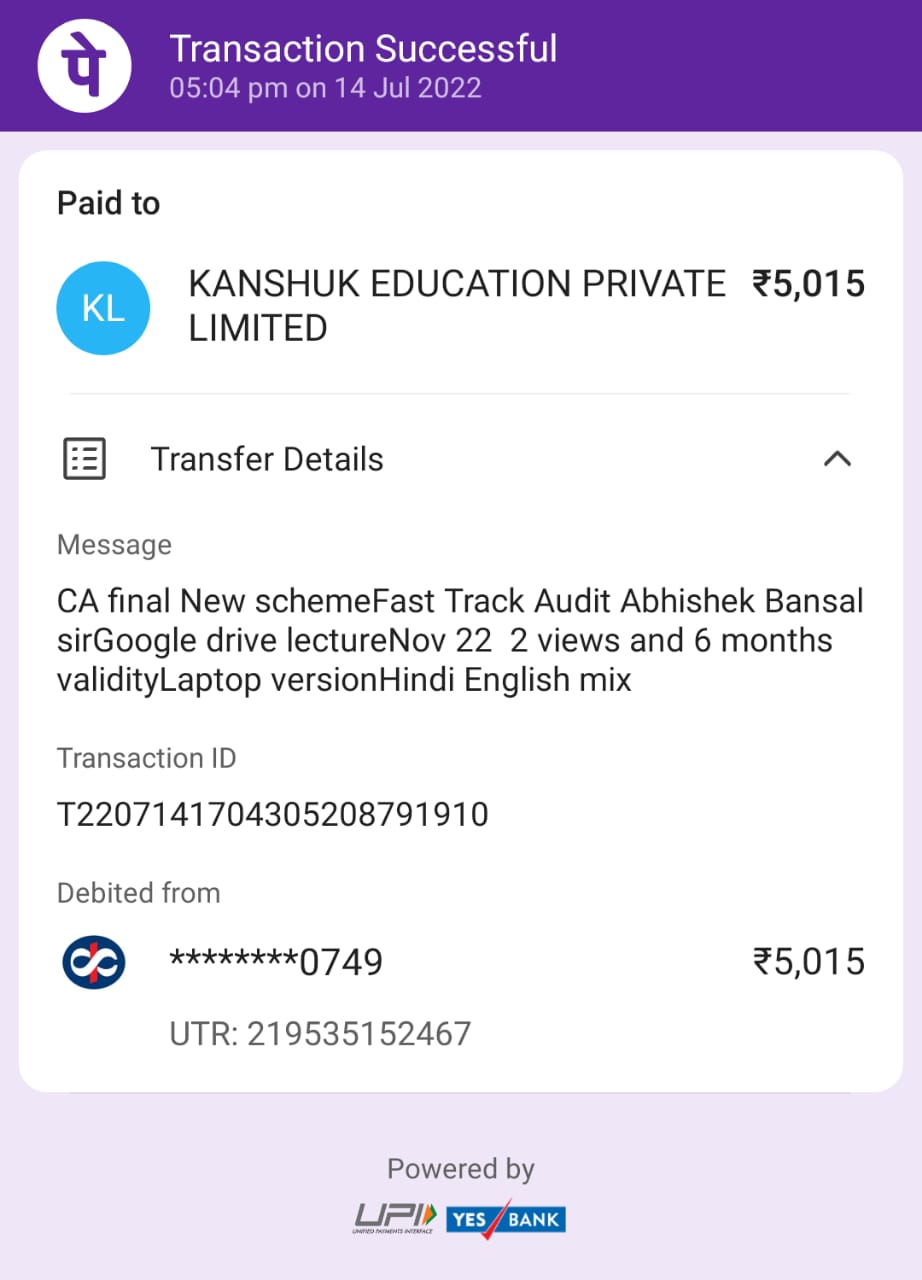Tap the debited ₹5,015 amount
This screenshot has height=1280, width=922.
pos(808,962)
